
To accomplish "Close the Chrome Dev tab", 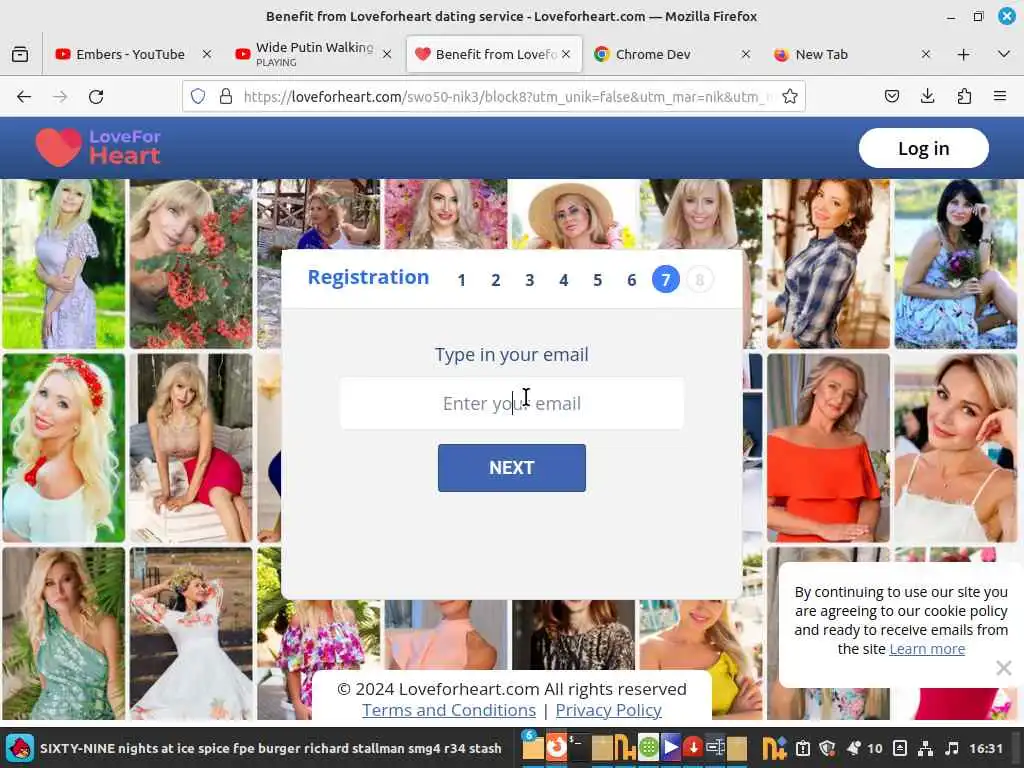I will point(746,54).
